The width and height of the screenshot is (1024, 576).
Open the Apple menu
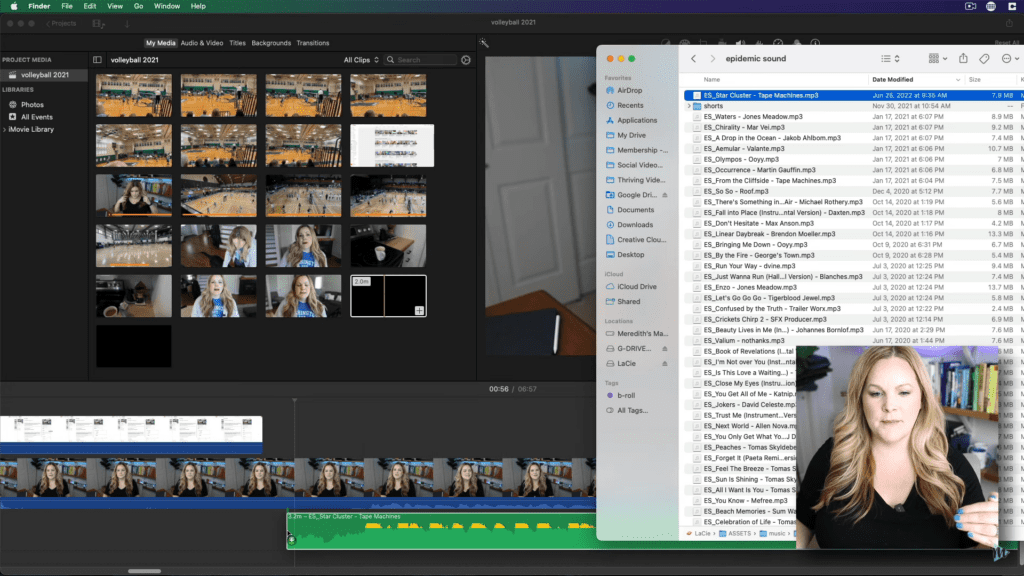click(x=14, y=6)
